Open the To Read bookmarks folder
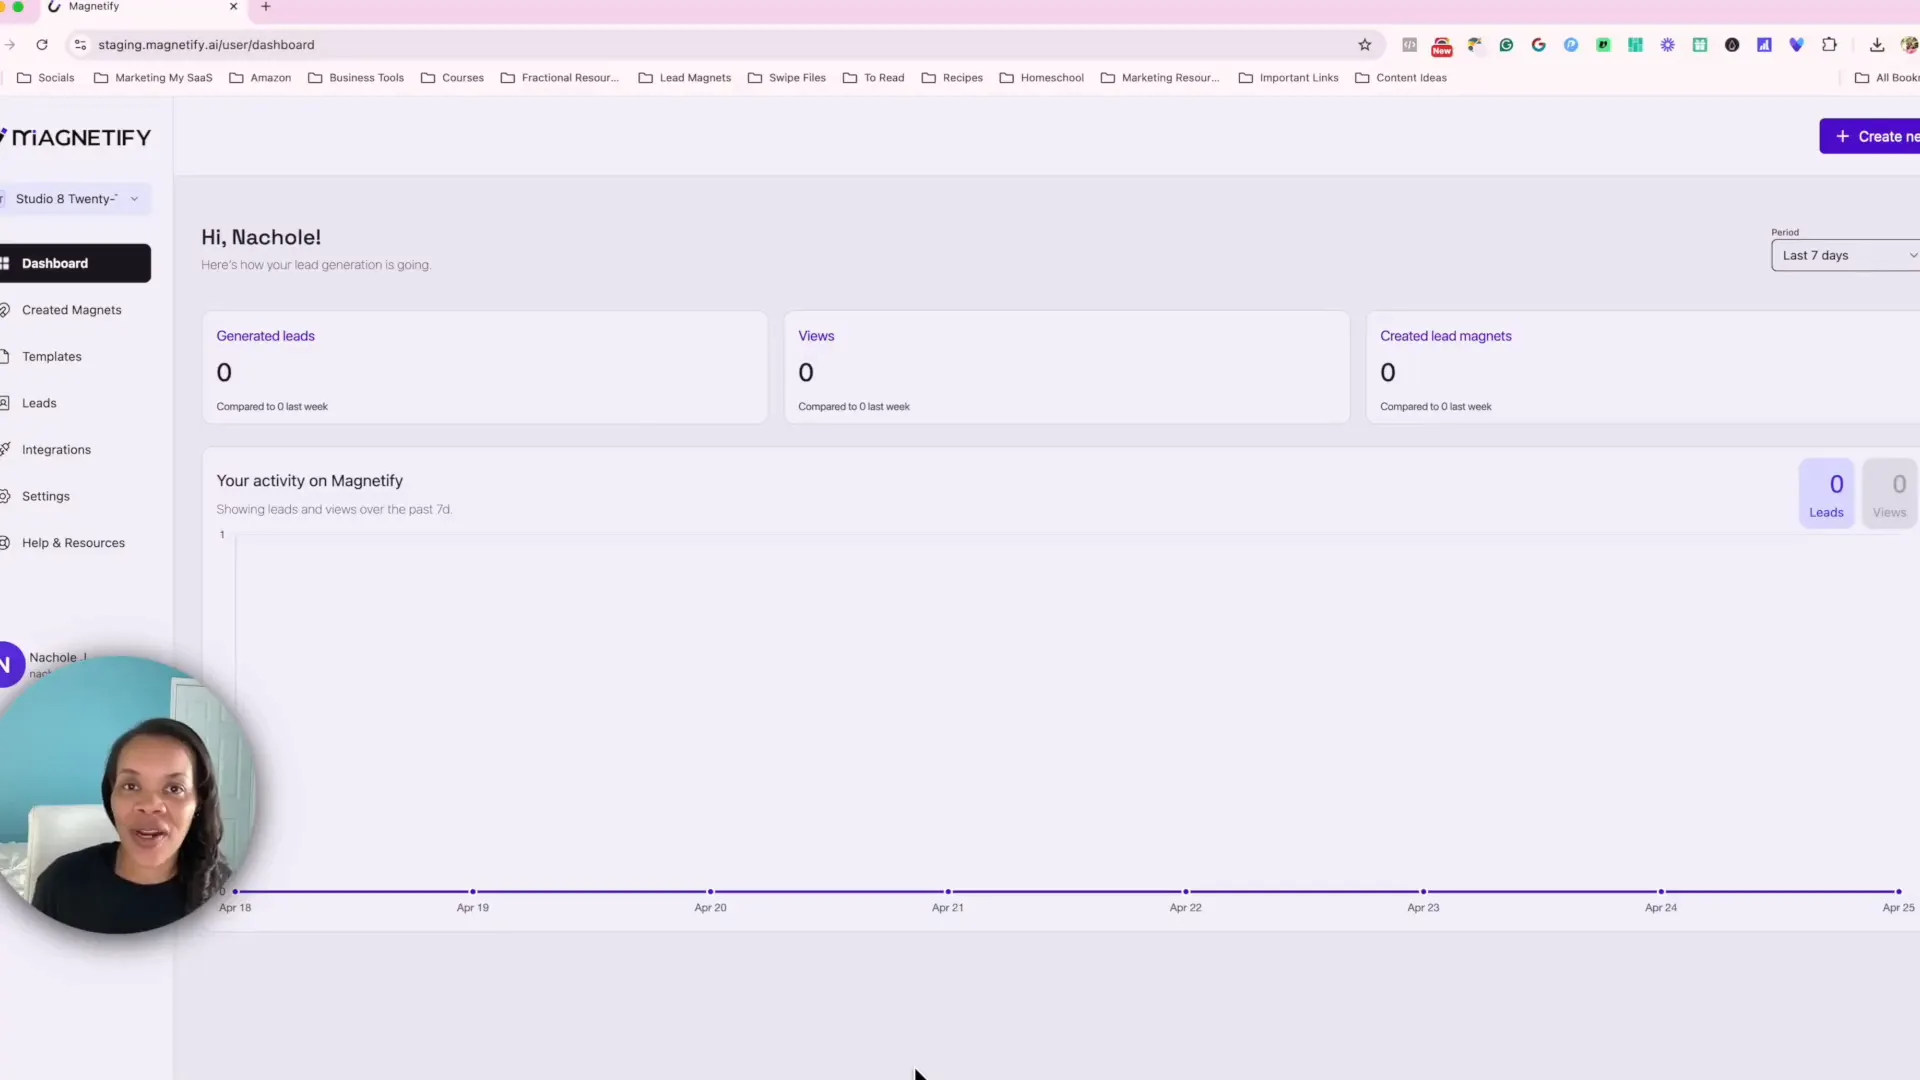 pyautogui.click(x=874, y=78)
